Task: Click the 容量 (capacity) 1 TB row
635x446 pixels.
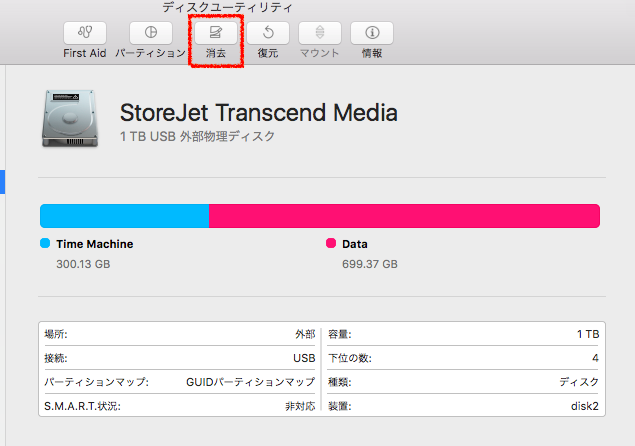Action: [x=464, y=334]
